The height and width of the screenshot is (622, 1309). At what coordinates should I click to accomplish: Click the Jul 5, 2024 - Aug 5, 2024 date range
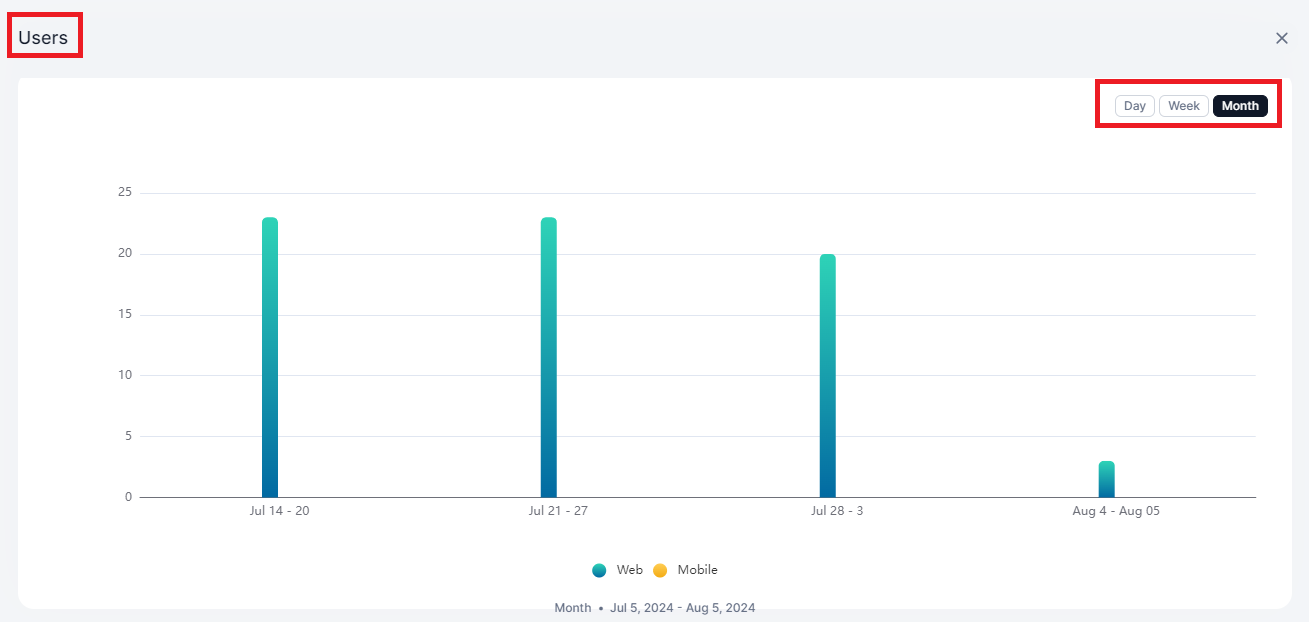coord(683,607)
